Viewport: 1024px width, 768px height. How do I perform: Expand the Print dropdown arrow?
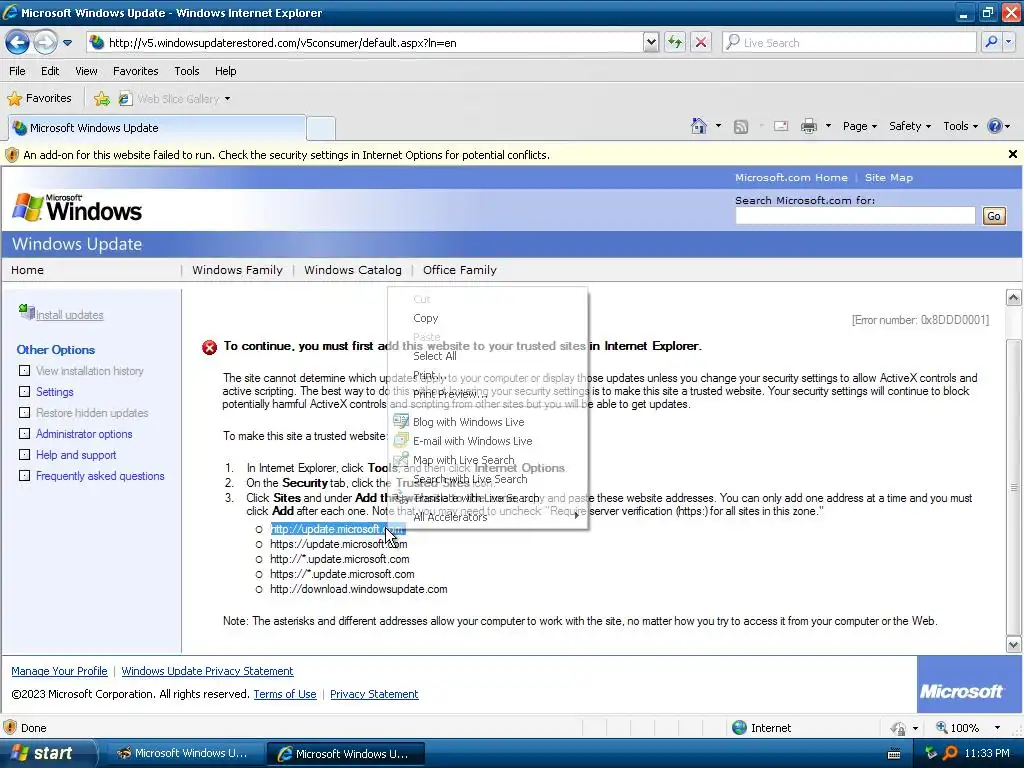tap(828, 126)
